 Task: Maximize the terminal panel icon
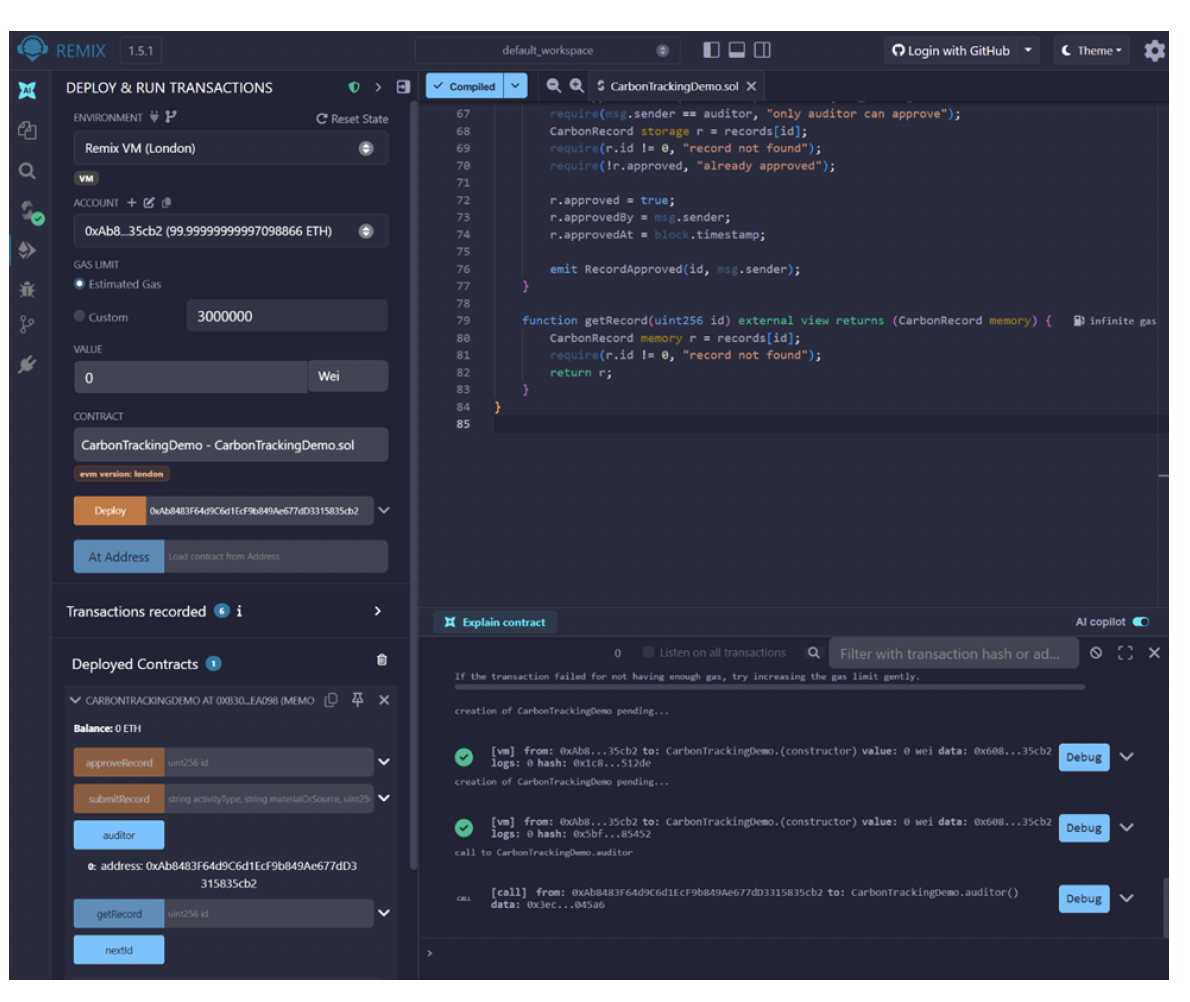(1125, 653)
